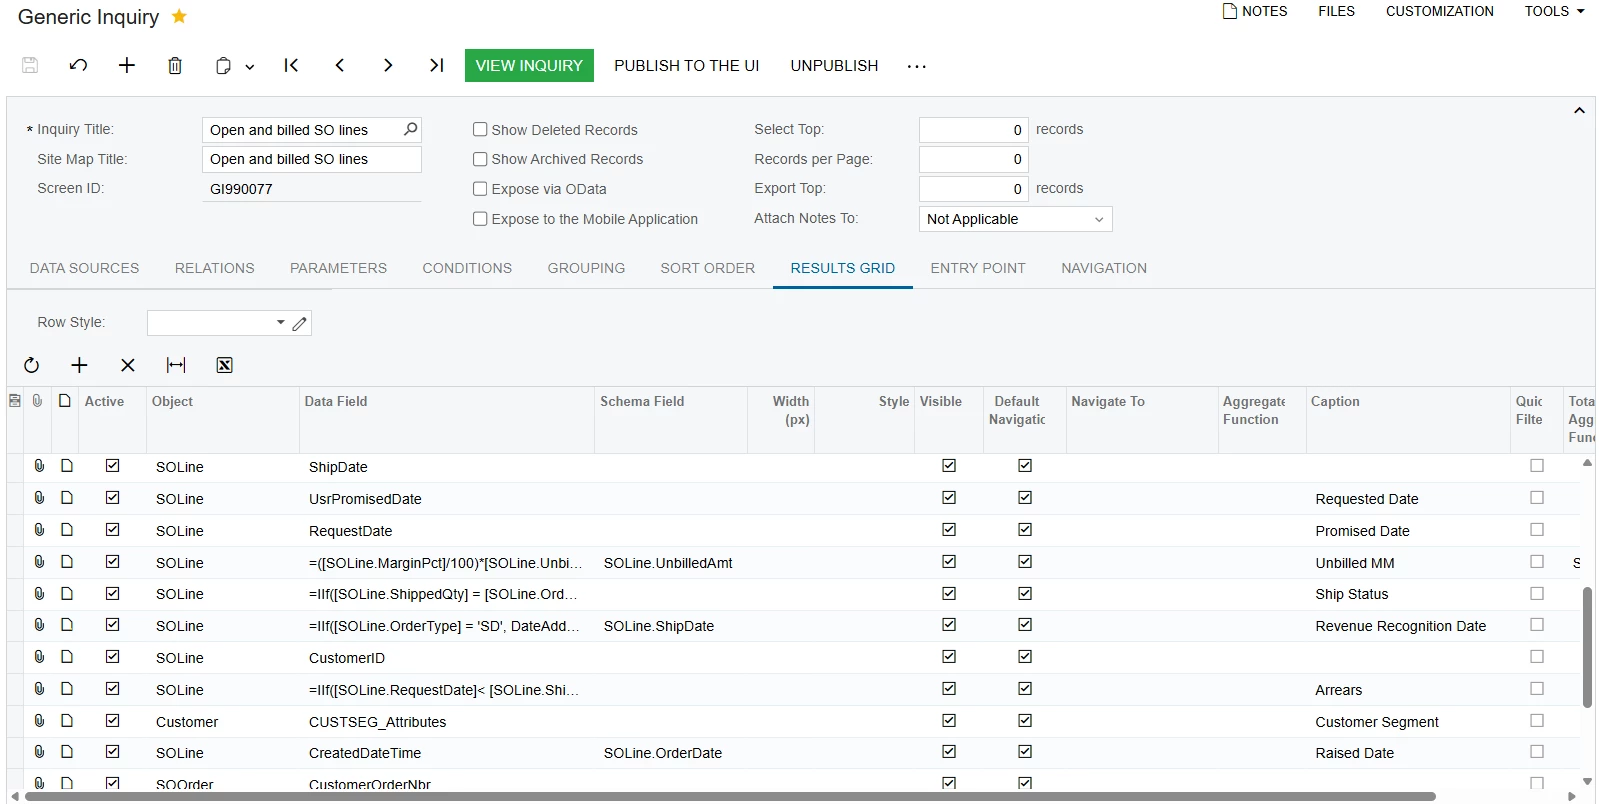Click the Select Top records field

click(x=973, y=130)
